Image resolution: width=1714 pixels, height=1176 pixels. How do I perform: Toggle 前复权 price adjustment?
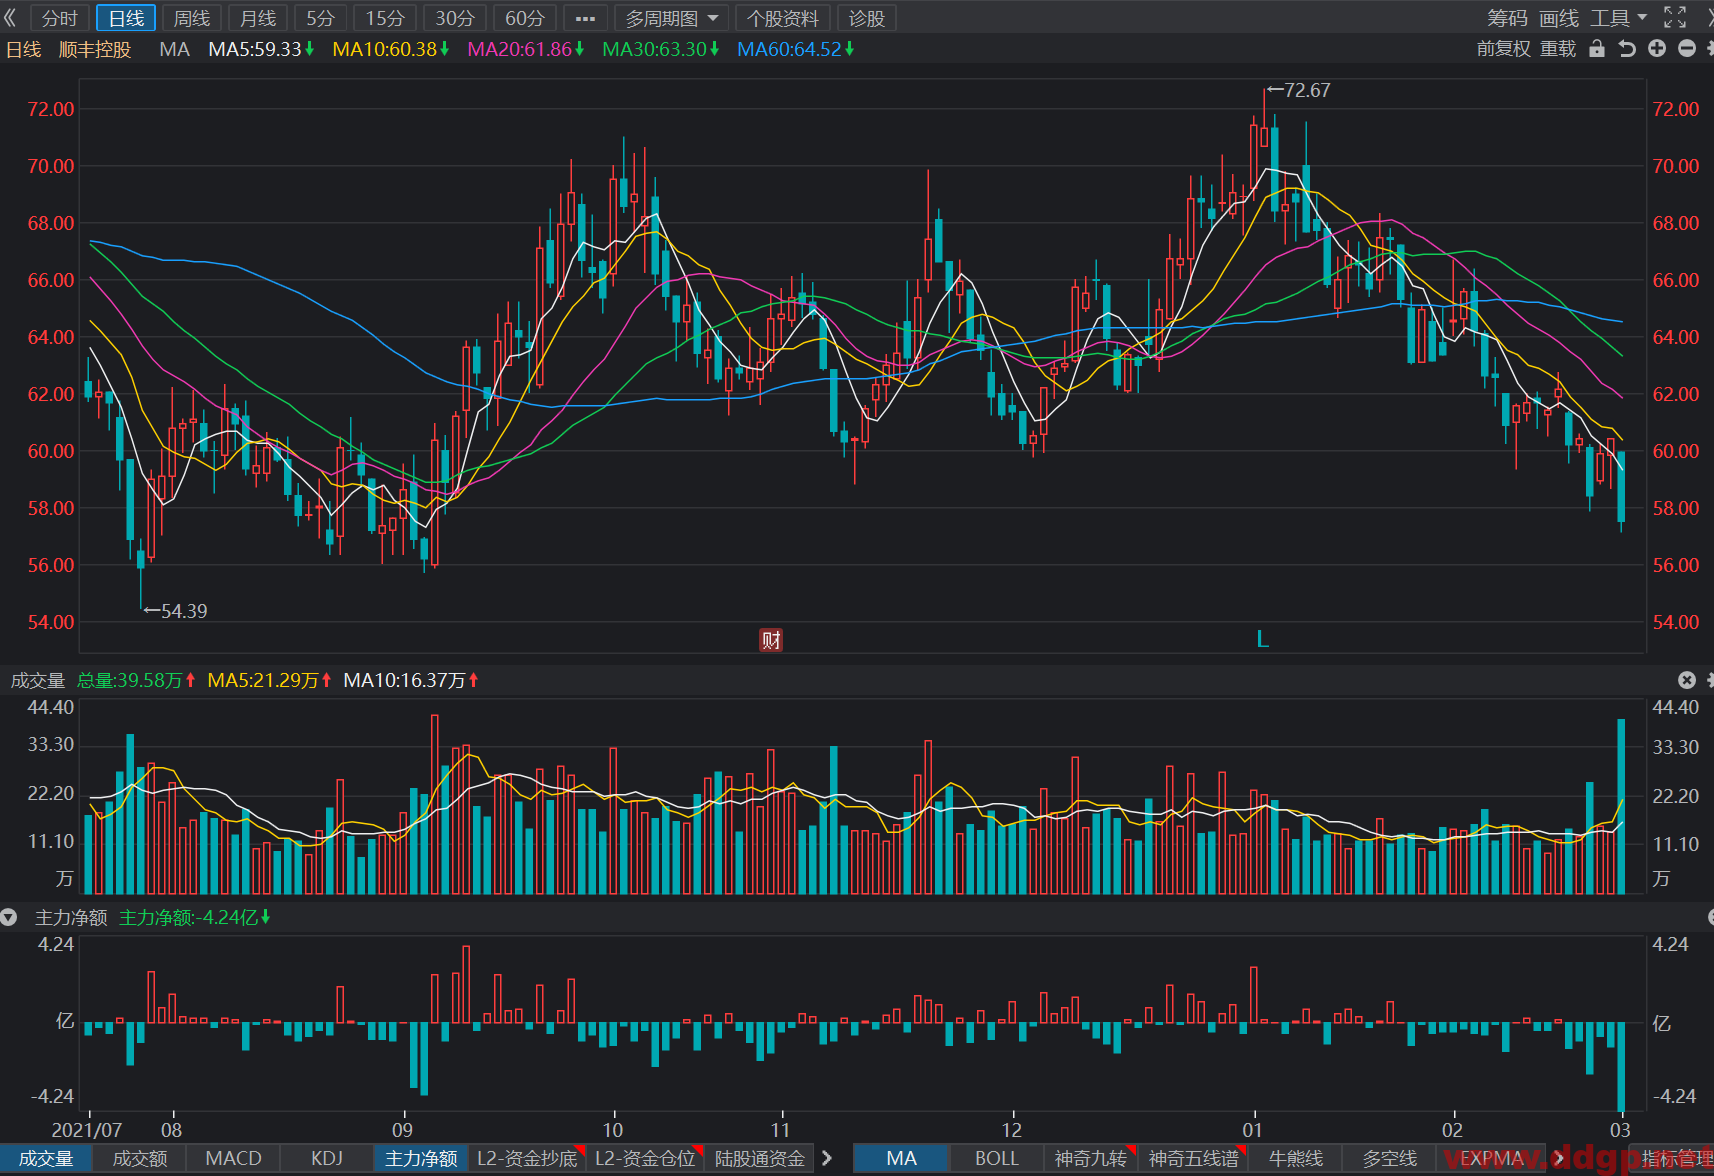(x=1503, y=48)
